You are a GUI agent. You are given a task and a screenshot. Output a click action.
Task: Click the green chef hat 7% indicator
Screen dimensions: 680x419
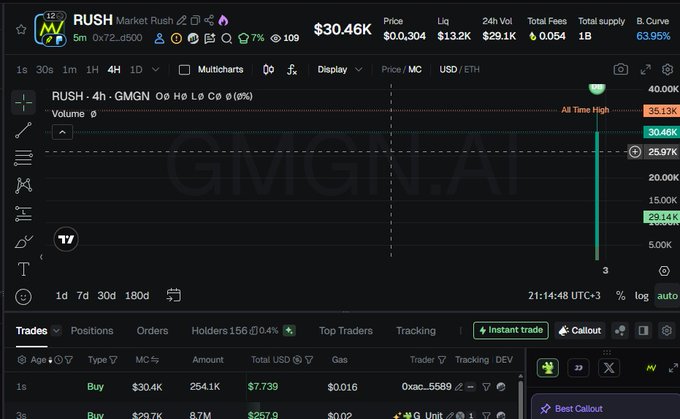(251, 38)
